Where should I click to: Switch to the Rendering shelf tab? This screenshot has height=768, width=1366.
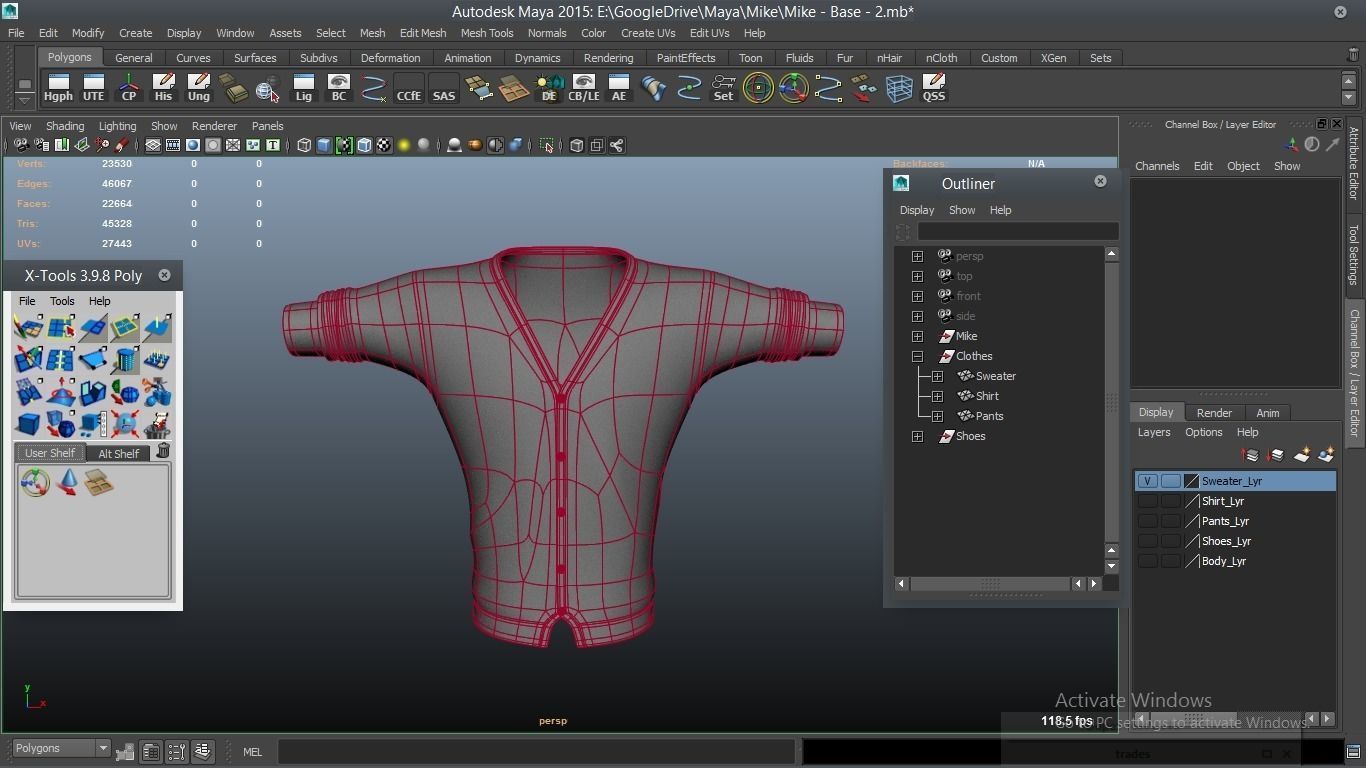tap(608, 58)
